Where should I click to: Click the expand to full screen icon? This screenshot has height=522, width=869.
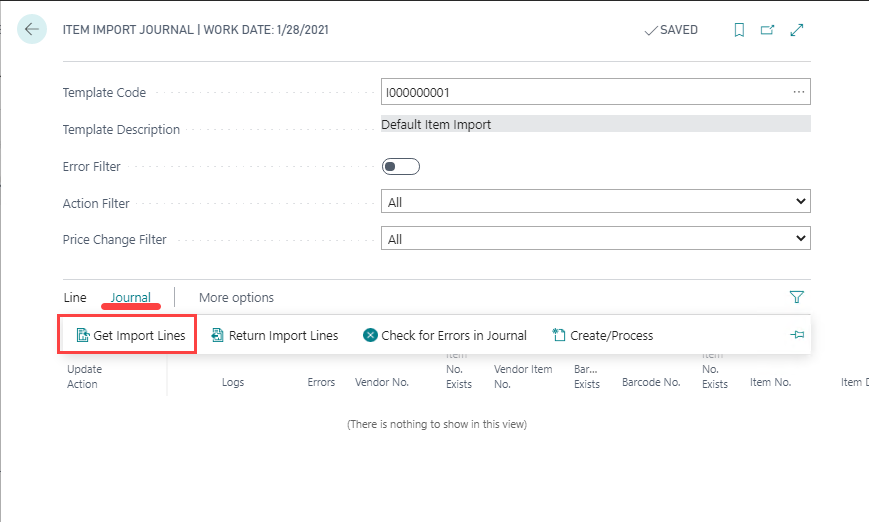[797, 30]
